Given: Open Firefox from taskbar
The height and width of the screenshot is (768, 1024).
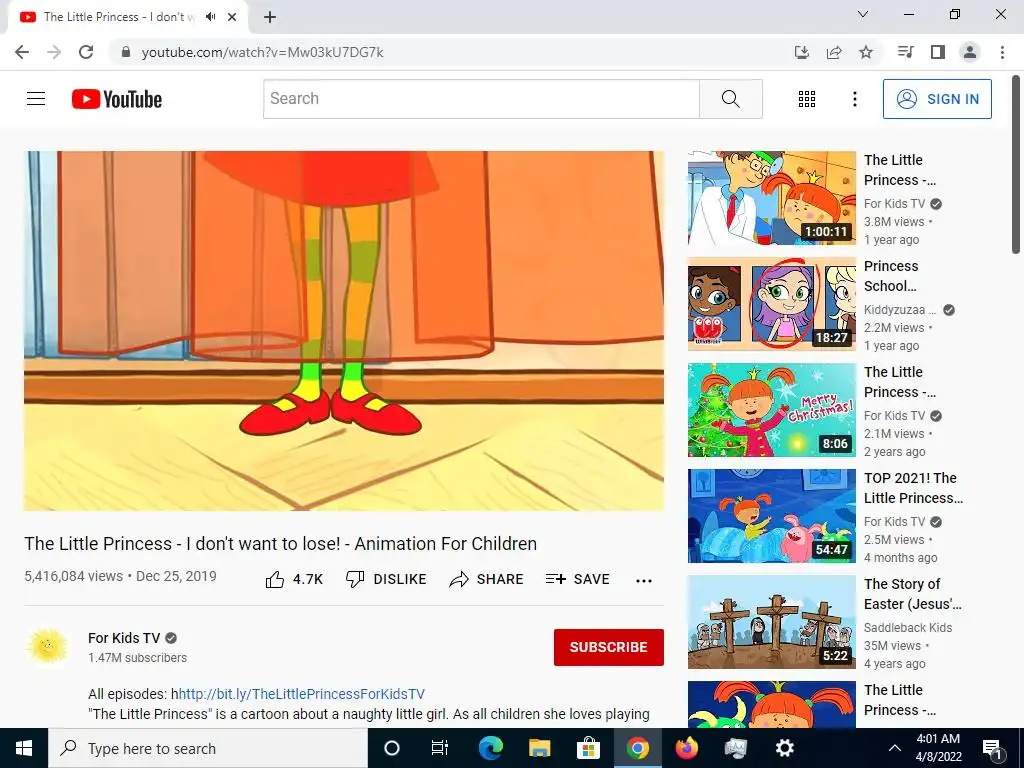Looking at the screenshot, I should click(x=686, y=748).
